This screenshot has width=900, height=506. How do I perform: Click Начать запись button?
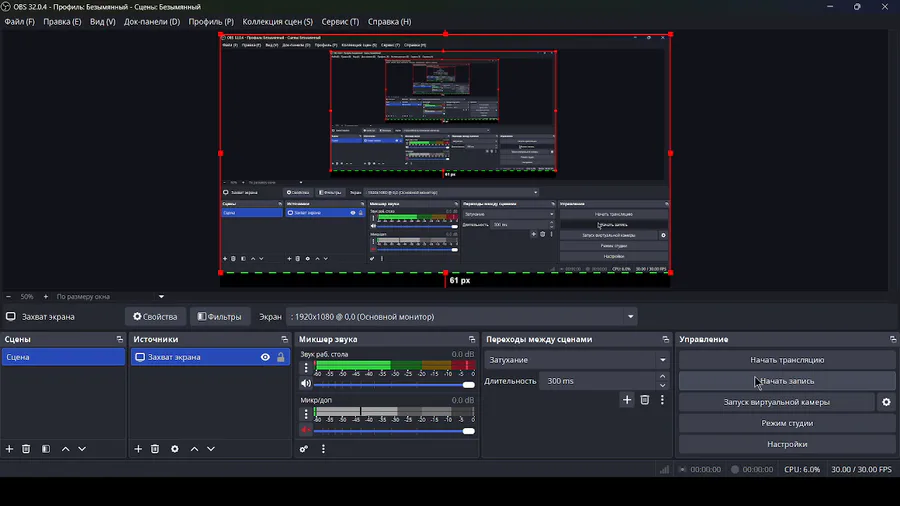click(787, 381)
